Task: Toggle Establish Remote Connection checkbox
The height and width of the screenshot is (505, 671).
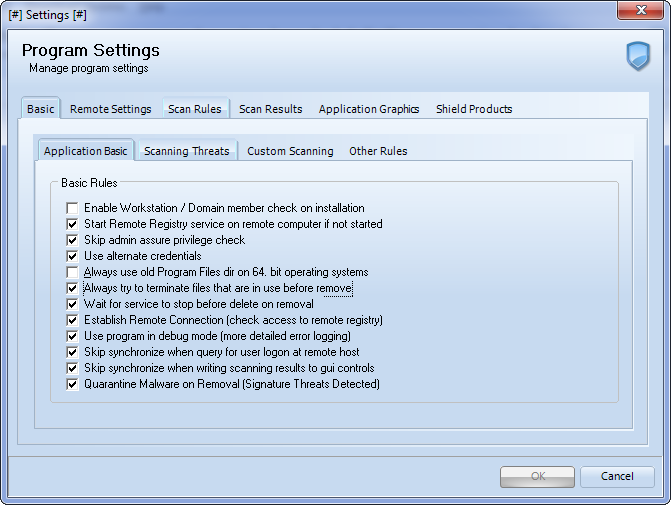Action: (72, 320)
